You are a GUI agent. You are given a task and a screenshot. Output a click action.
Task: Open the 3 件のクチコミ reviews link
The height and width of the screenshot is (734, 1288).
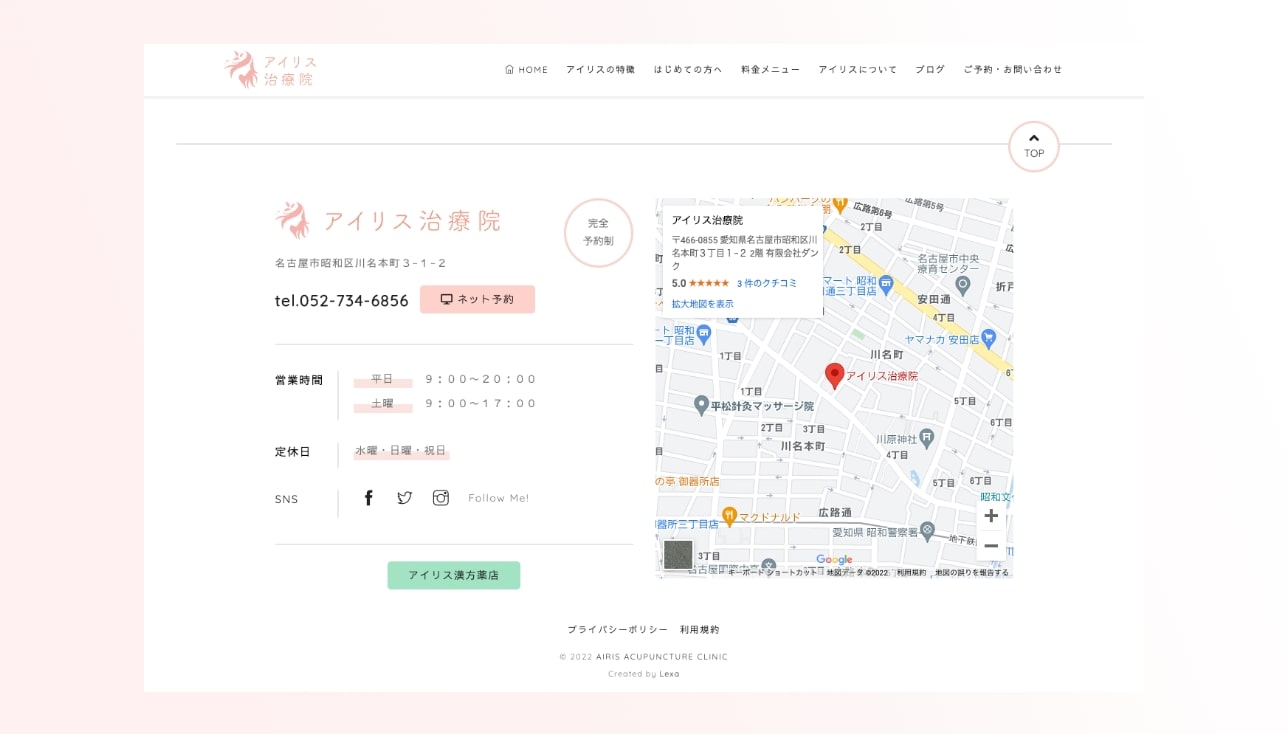click(767, 283)
